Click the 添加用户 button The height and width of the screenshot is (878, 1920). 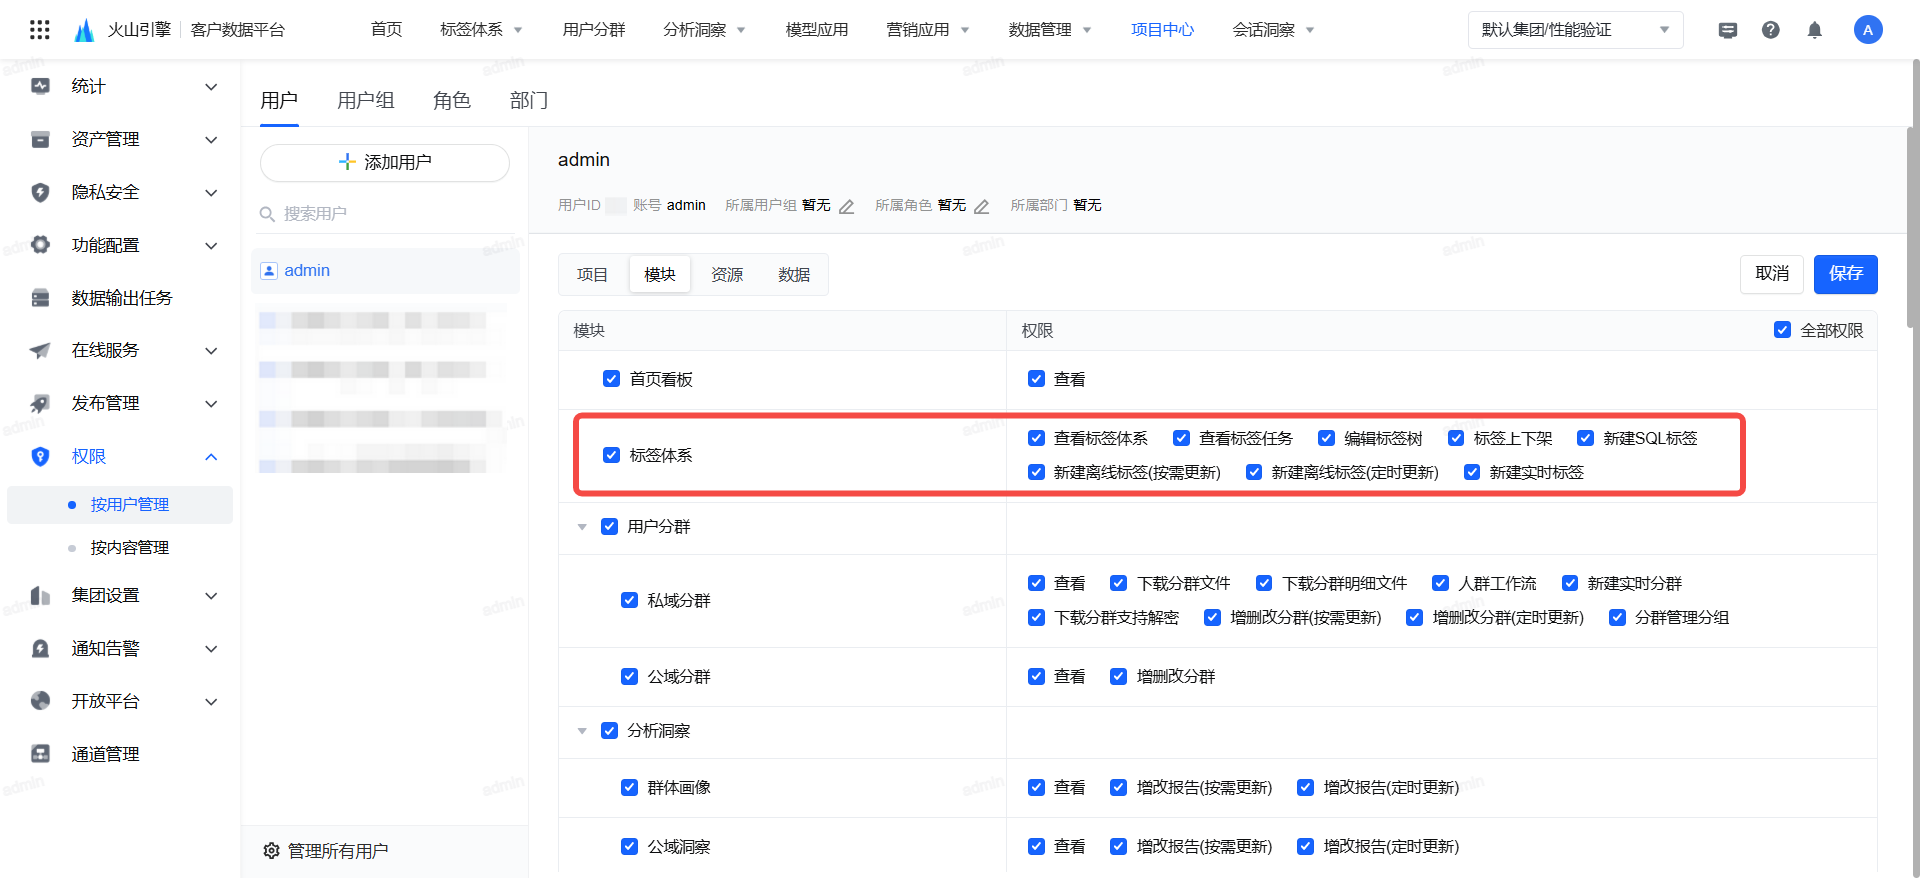tap(385, 162)
